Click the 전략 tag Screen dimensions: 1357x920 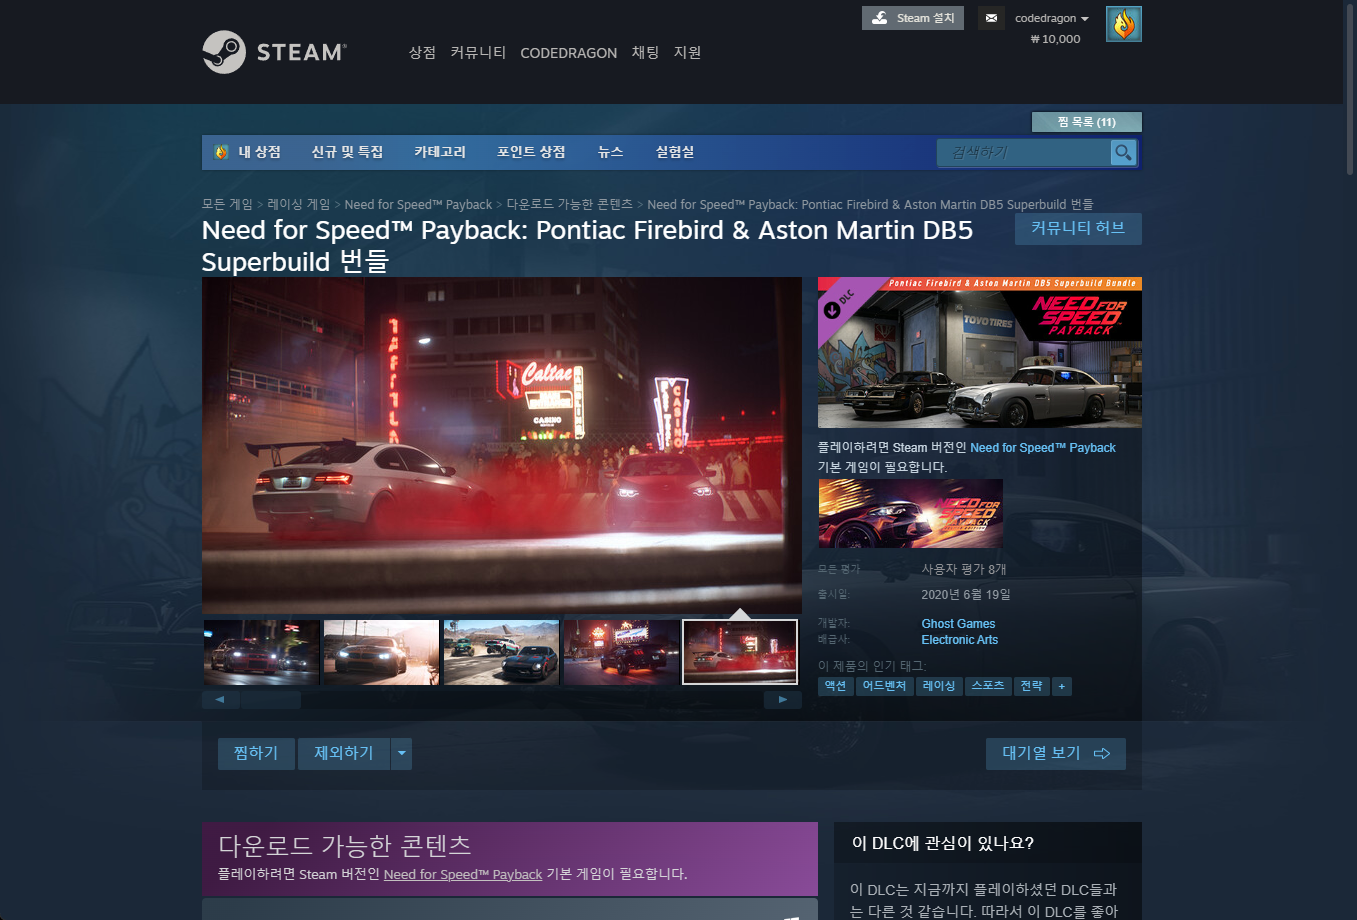[1032, 686]
